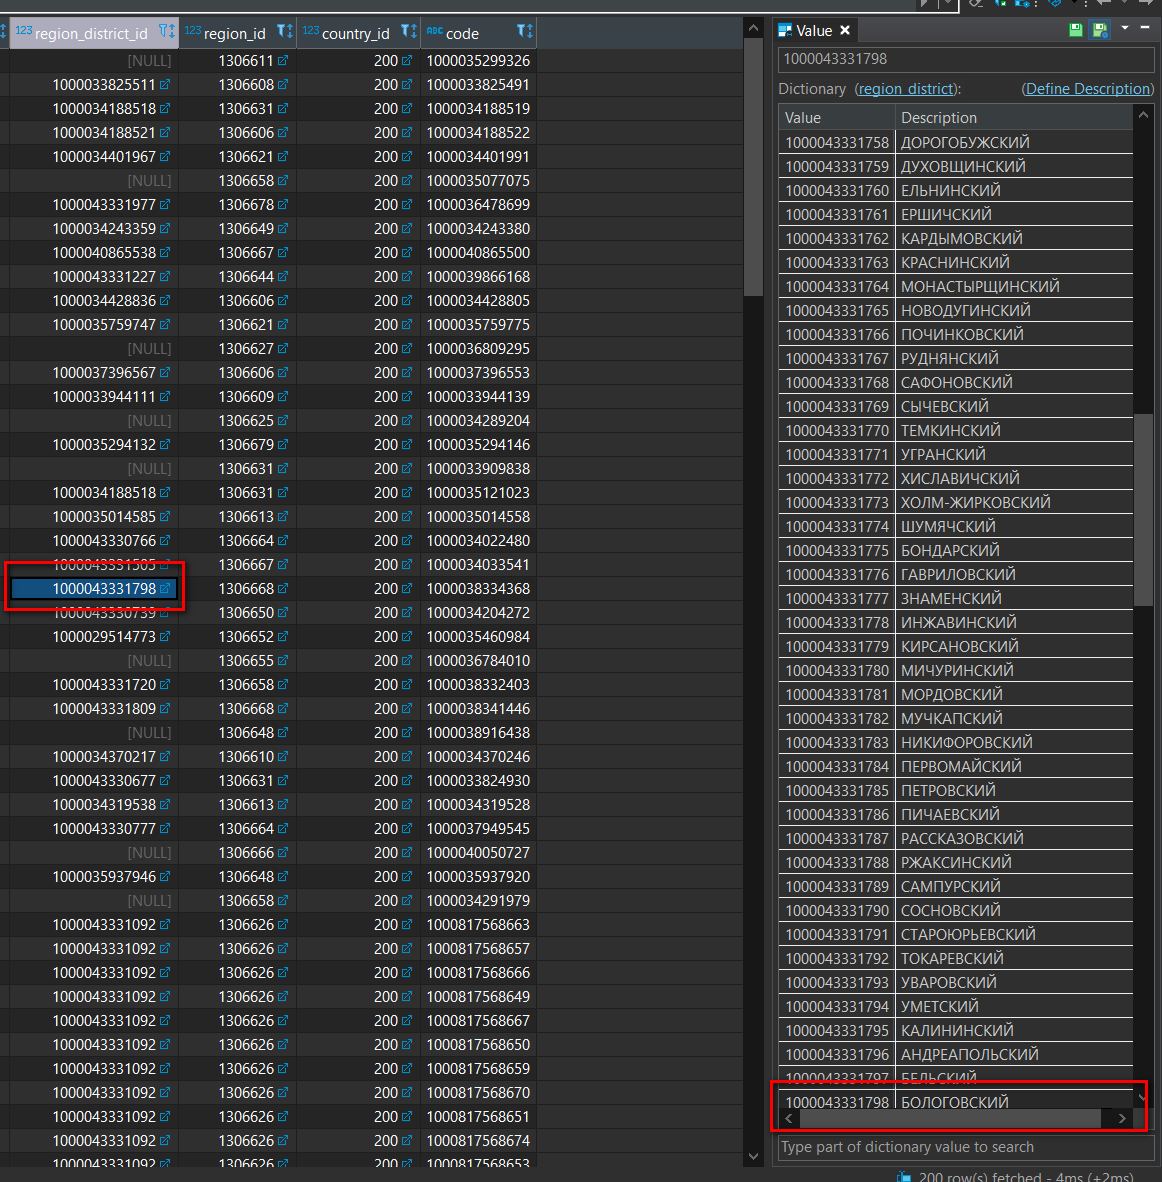Save value using green disk icon
The image size is (1162, 1182).
click(x=1076, y=30)
